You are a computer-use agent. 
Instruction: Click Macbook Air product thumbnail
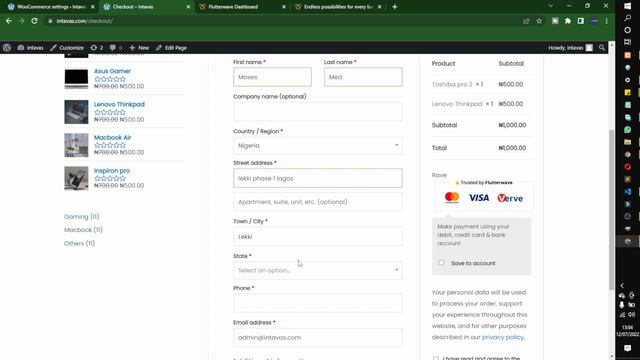point(76,145)
